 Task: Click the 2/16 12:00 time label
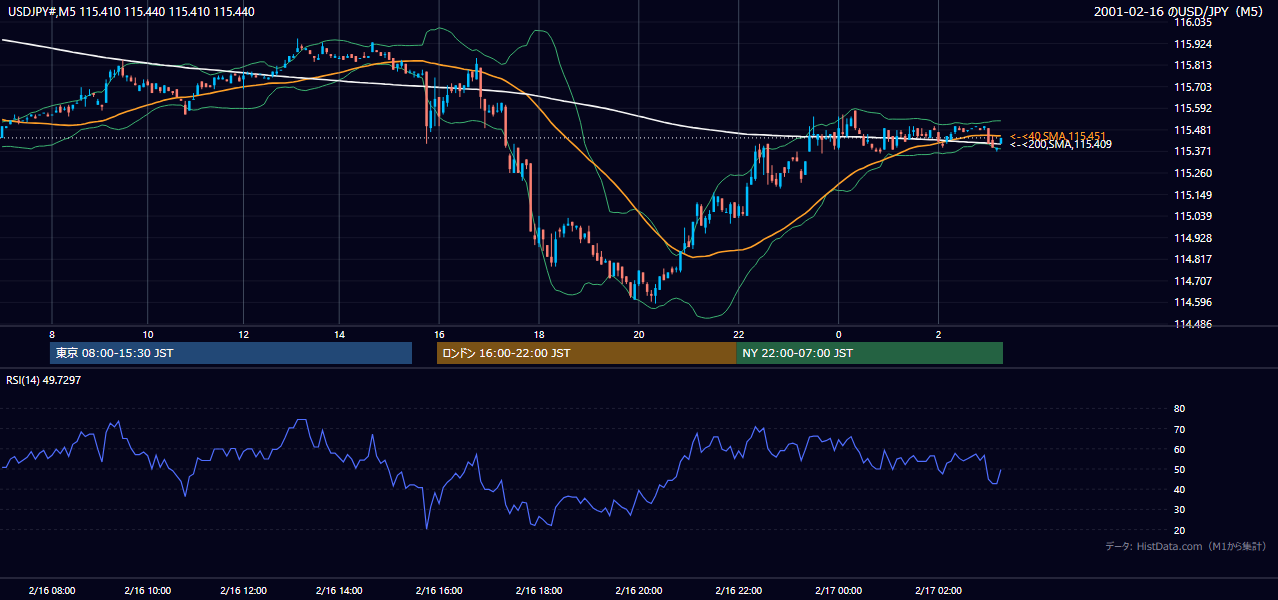[x=243, y=591]
